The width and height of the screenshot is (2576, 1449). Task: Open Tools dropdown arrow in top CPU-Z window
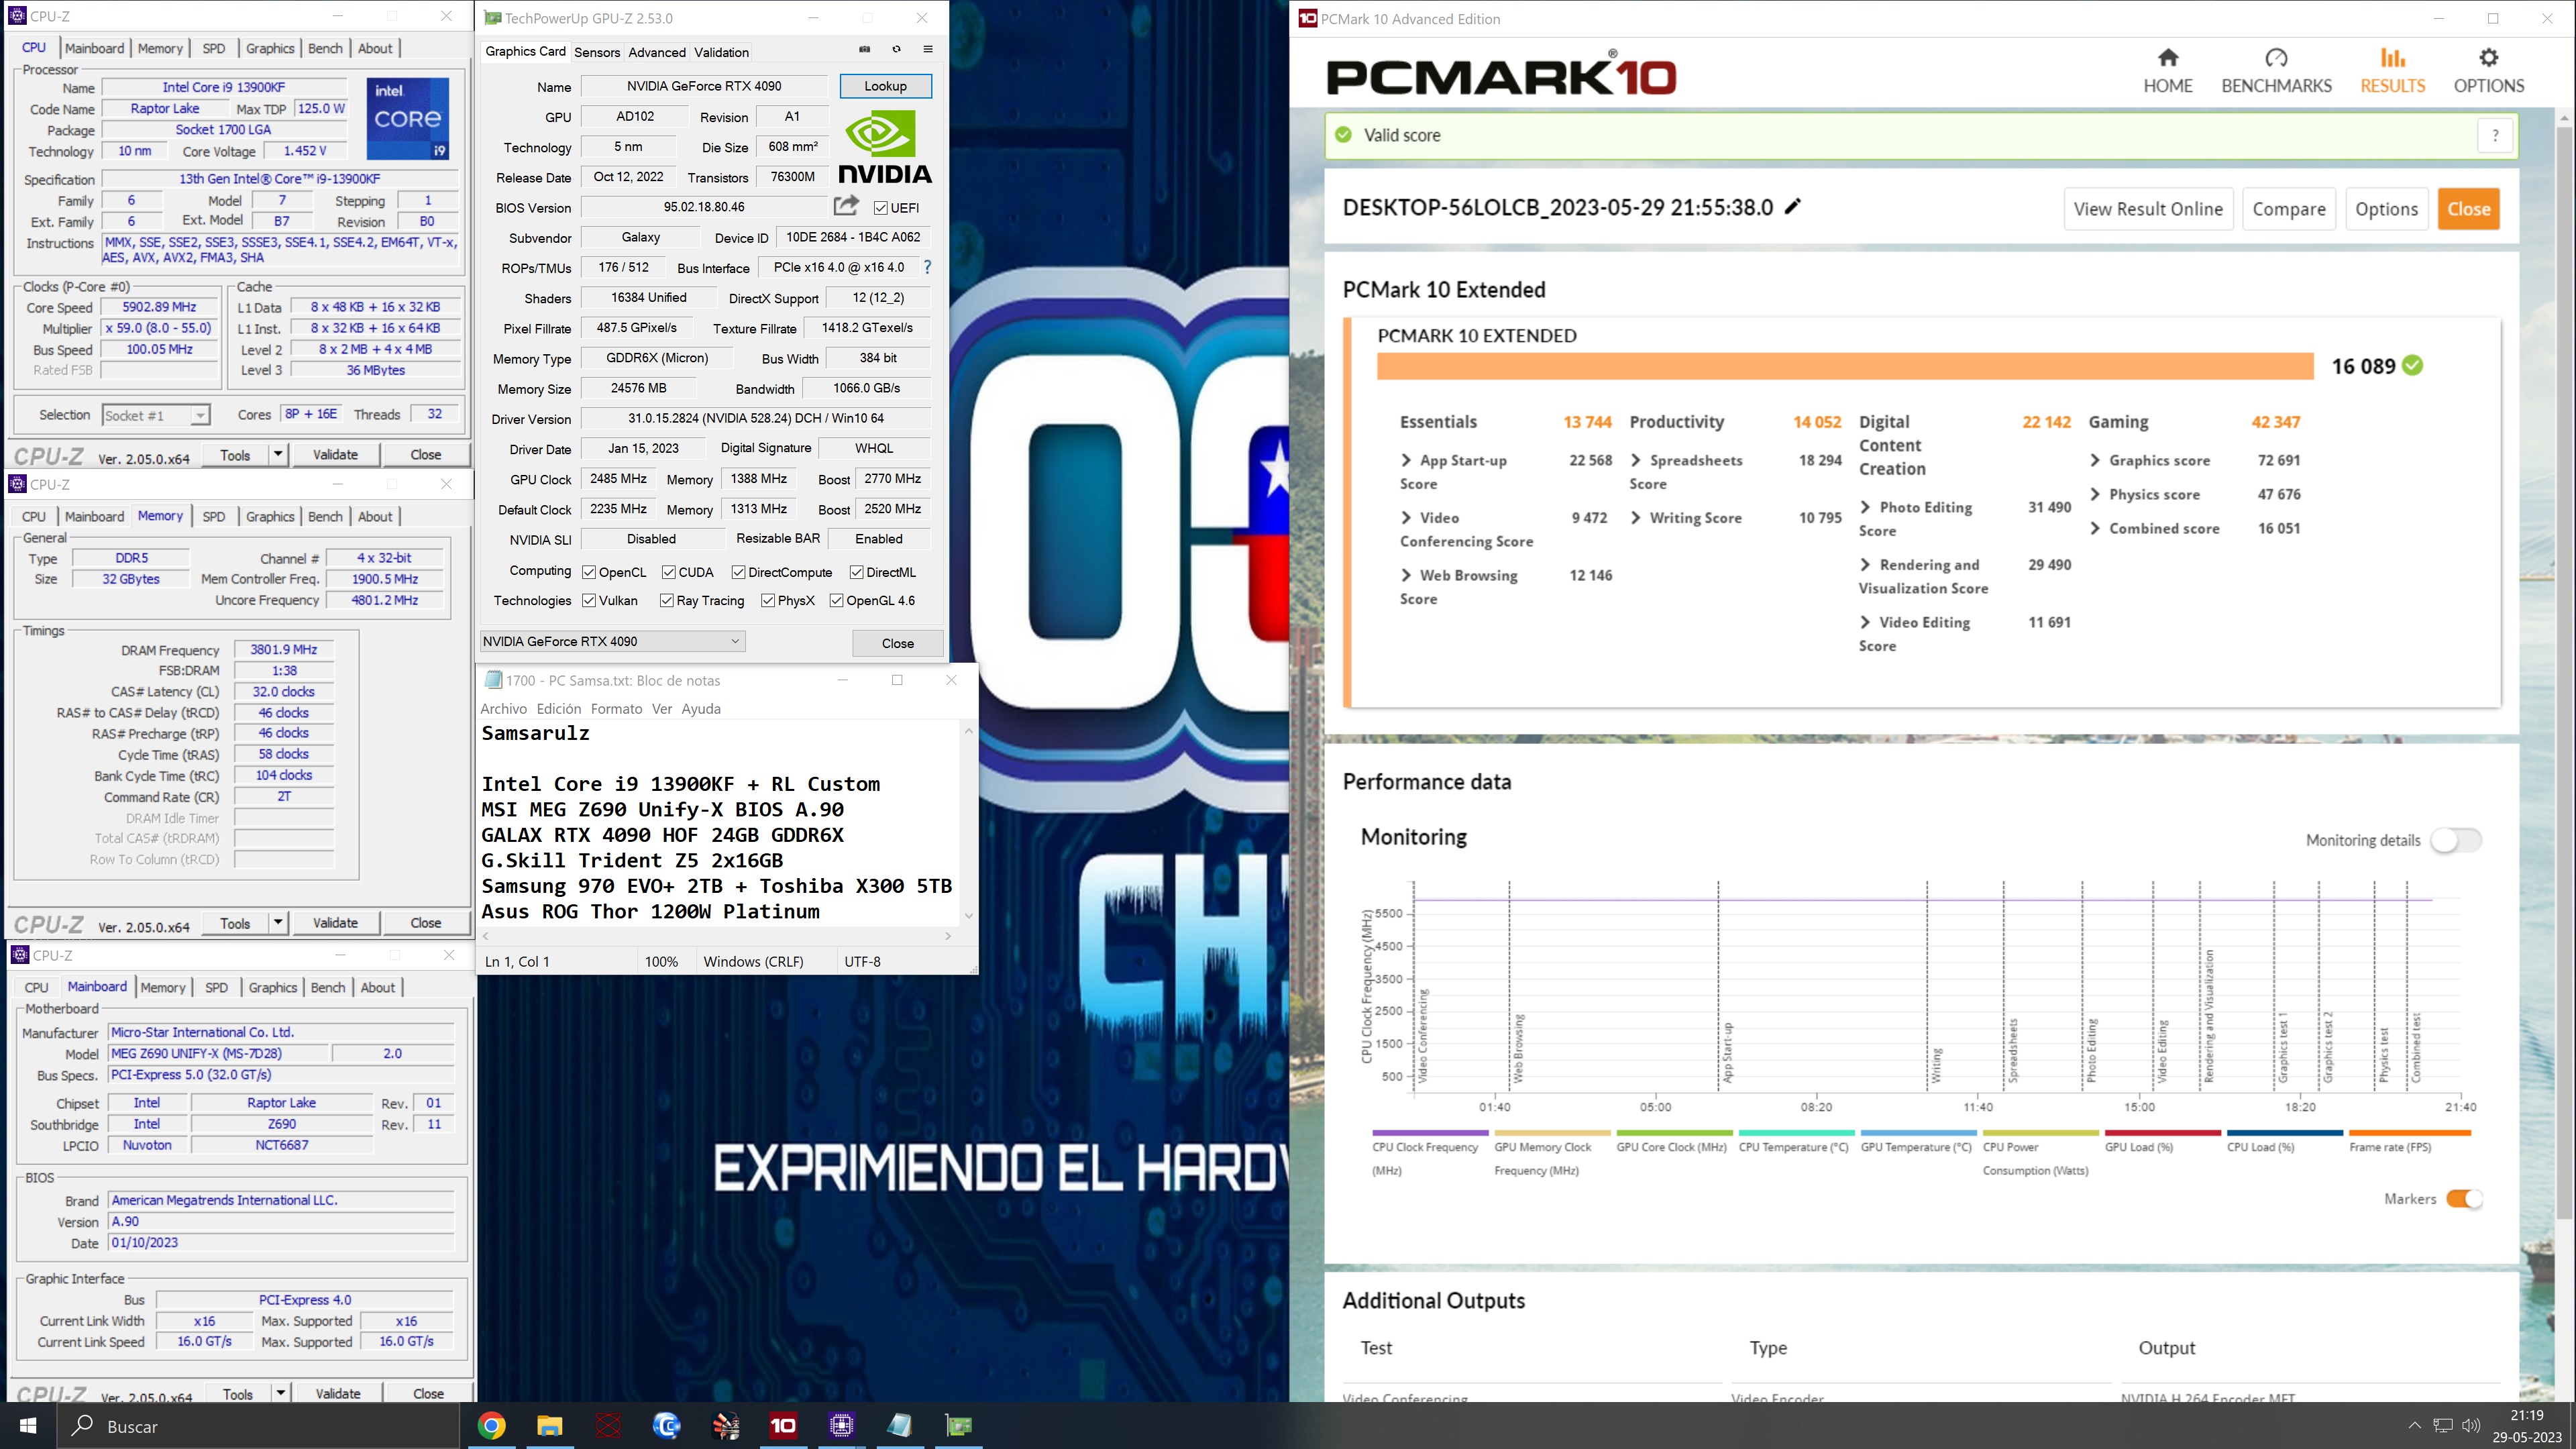coord(278,455)
